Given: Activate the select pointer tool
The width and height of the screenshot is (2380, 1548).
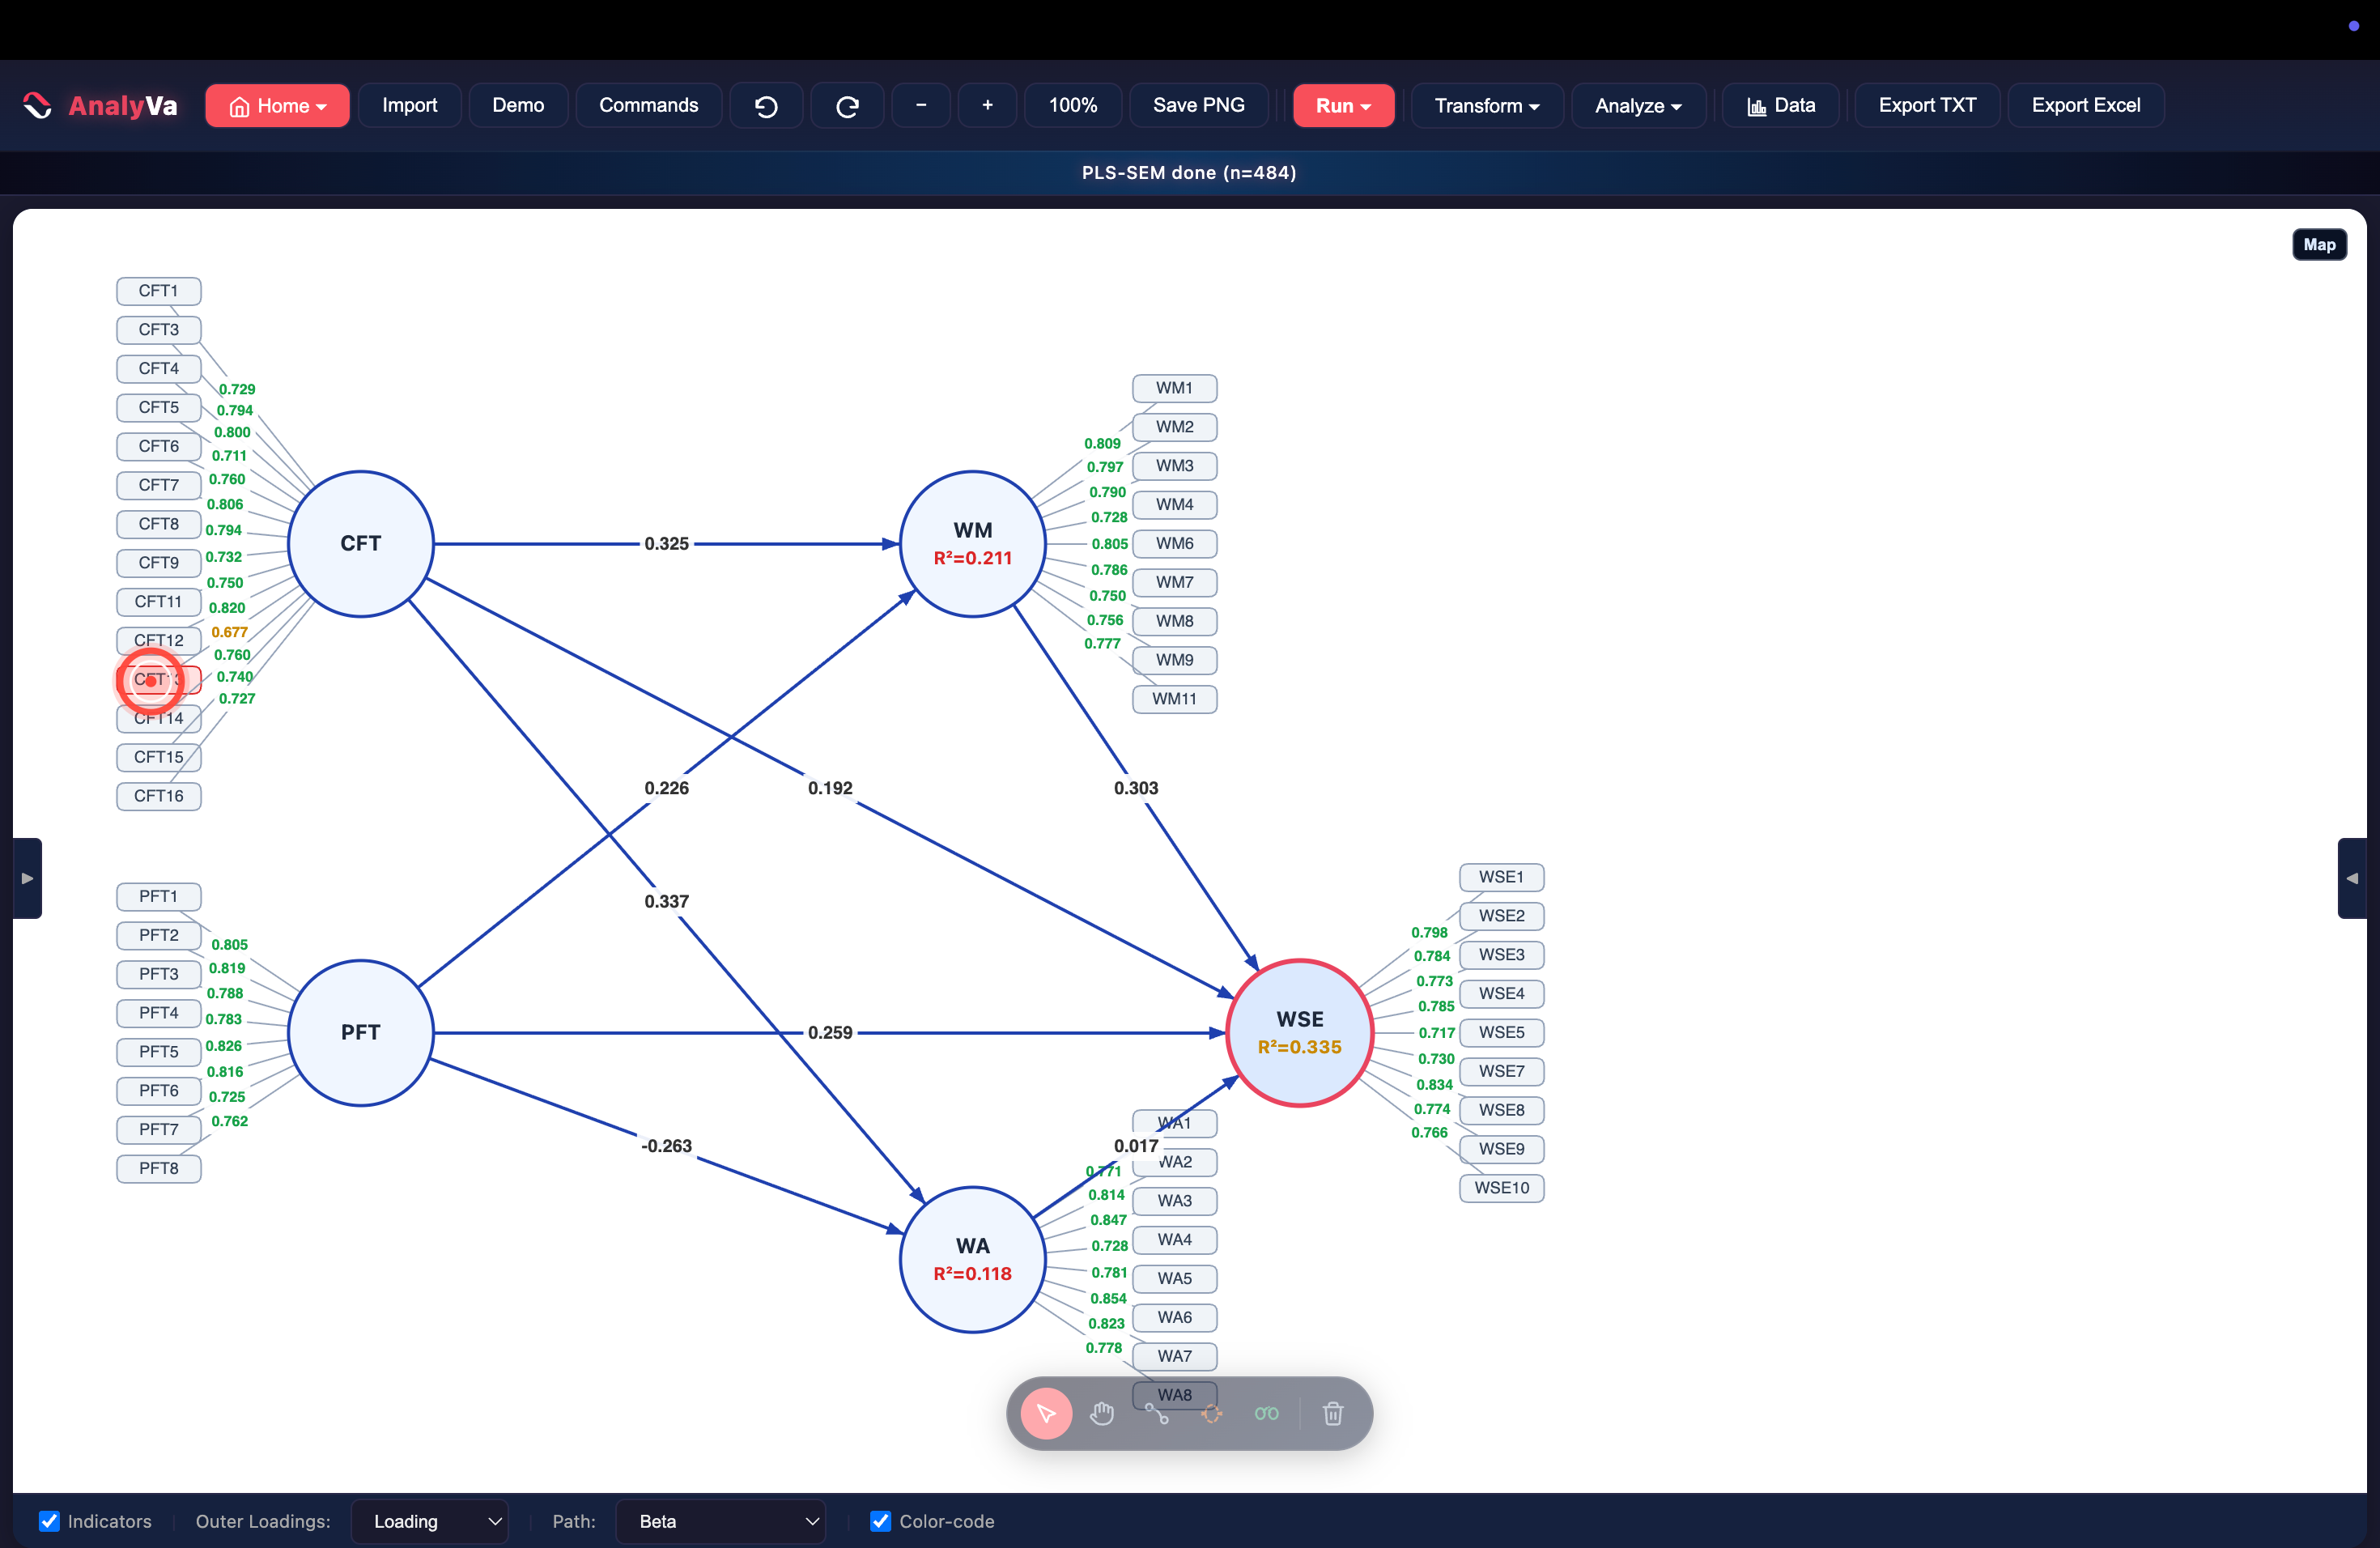Looking at the screenshot, I should [x=1046, y=1413].
